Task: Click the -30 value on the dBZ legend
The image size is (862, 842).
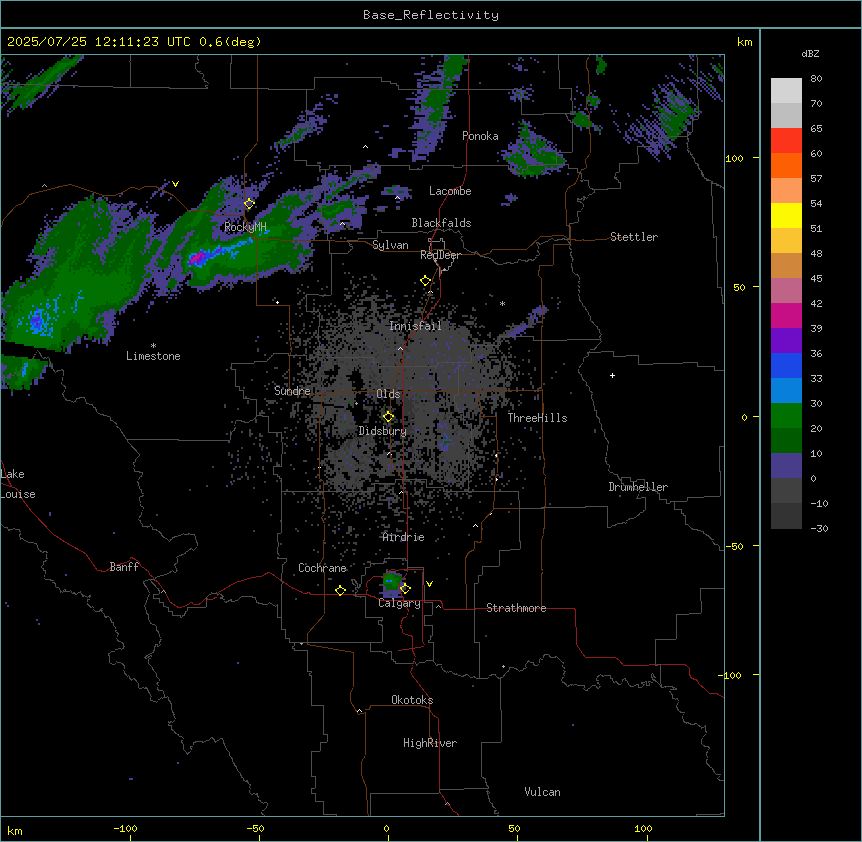Action: (819, 529)
